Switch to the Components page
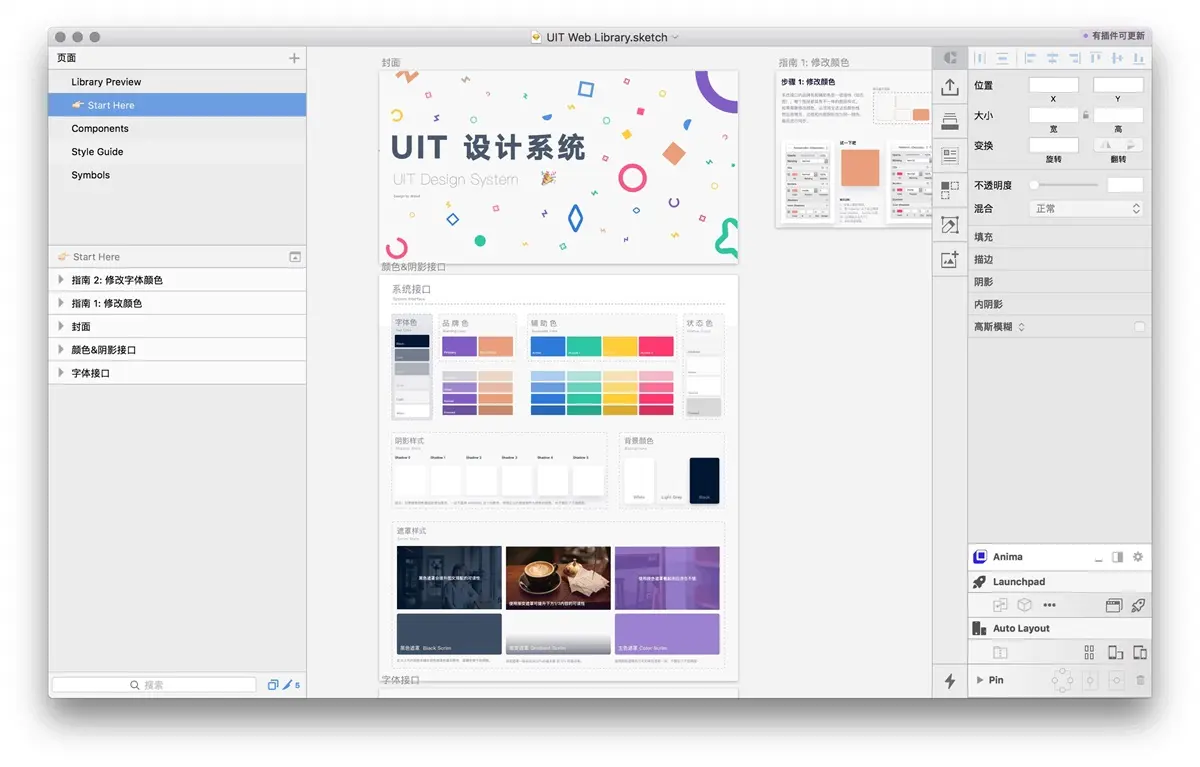The height and width of the screenshot is (767, 1200). [177, 129]
